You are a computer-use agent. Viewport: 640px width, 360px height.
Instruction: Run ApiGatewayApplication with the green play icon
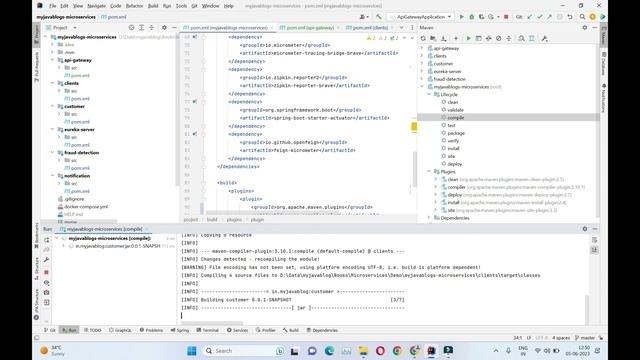462,17
